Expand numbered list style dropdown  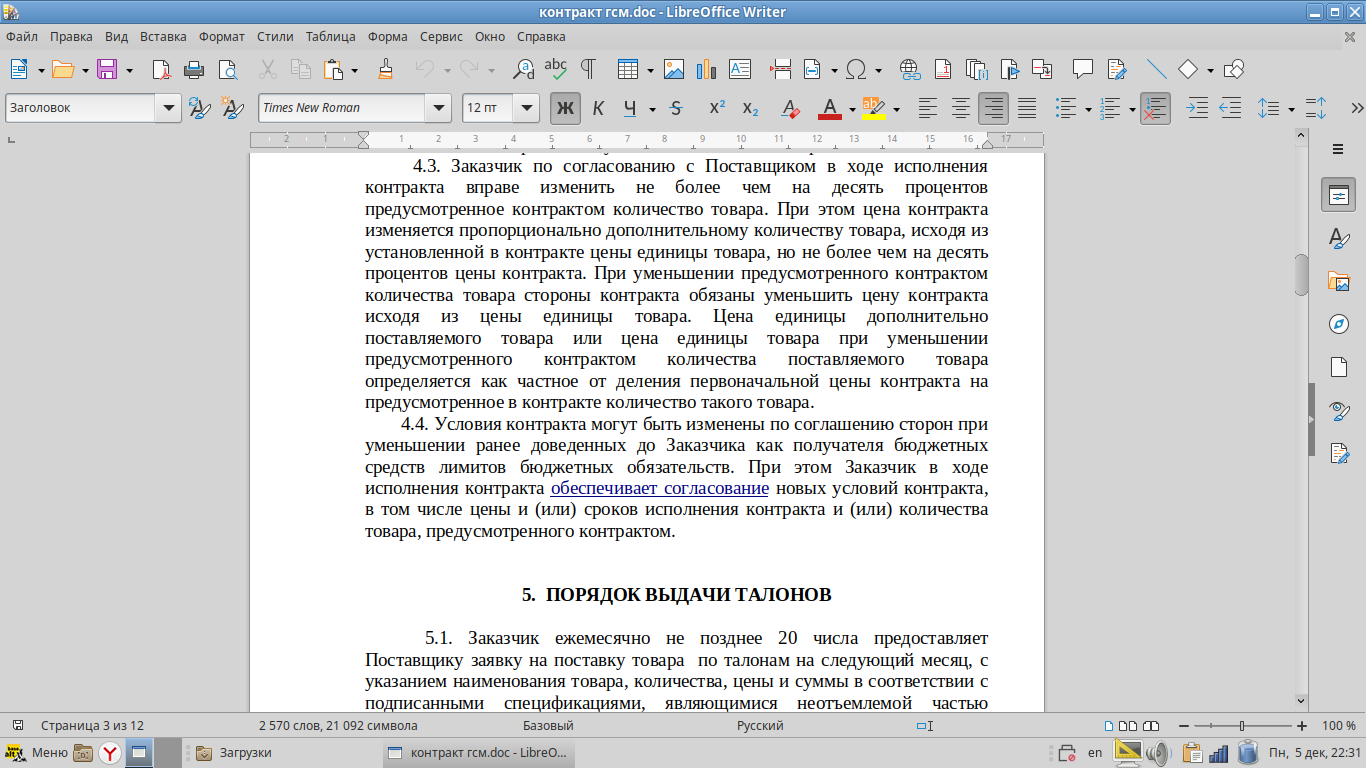1131,109
